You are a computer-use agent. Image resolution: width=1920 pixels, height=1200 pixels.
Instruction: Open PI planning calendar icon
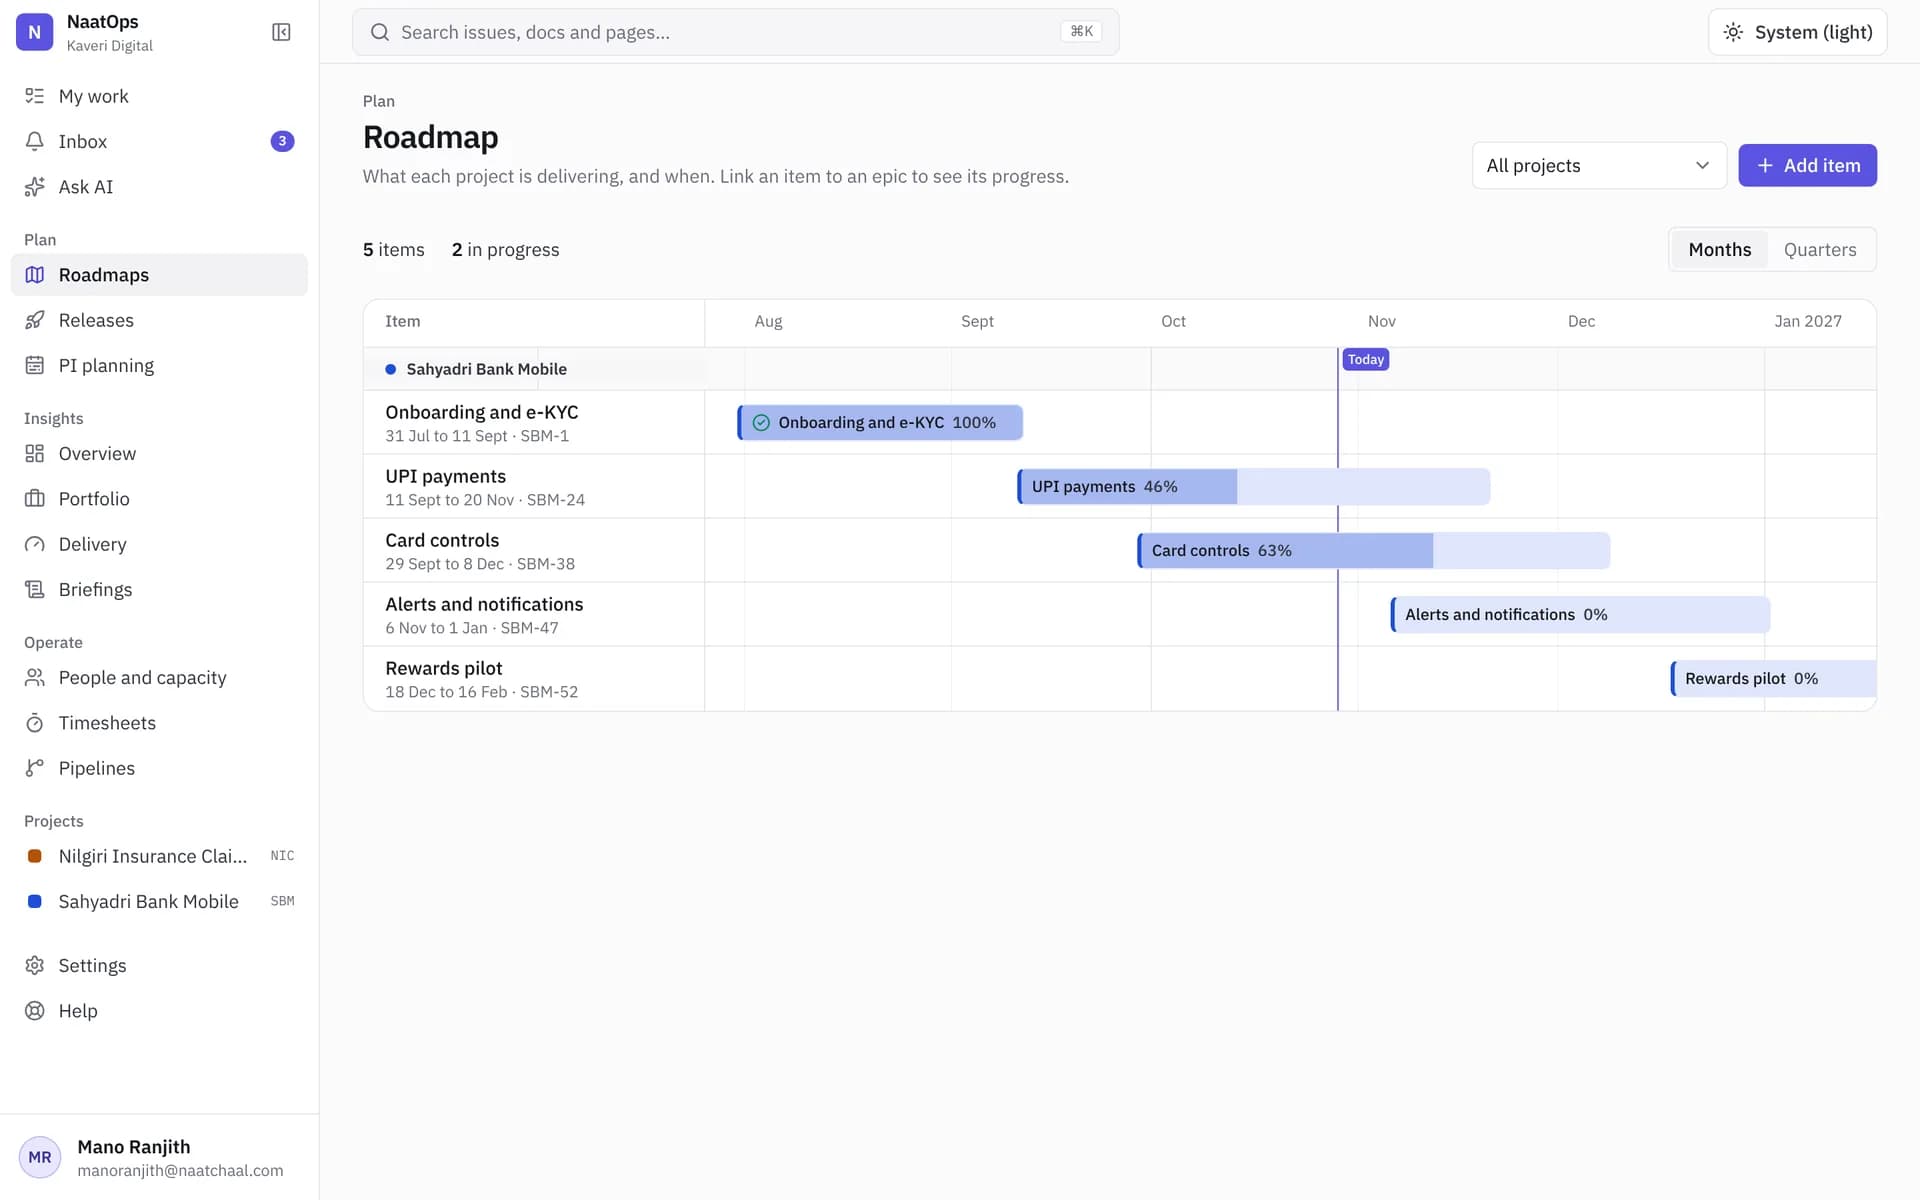[x=35, y=365]
